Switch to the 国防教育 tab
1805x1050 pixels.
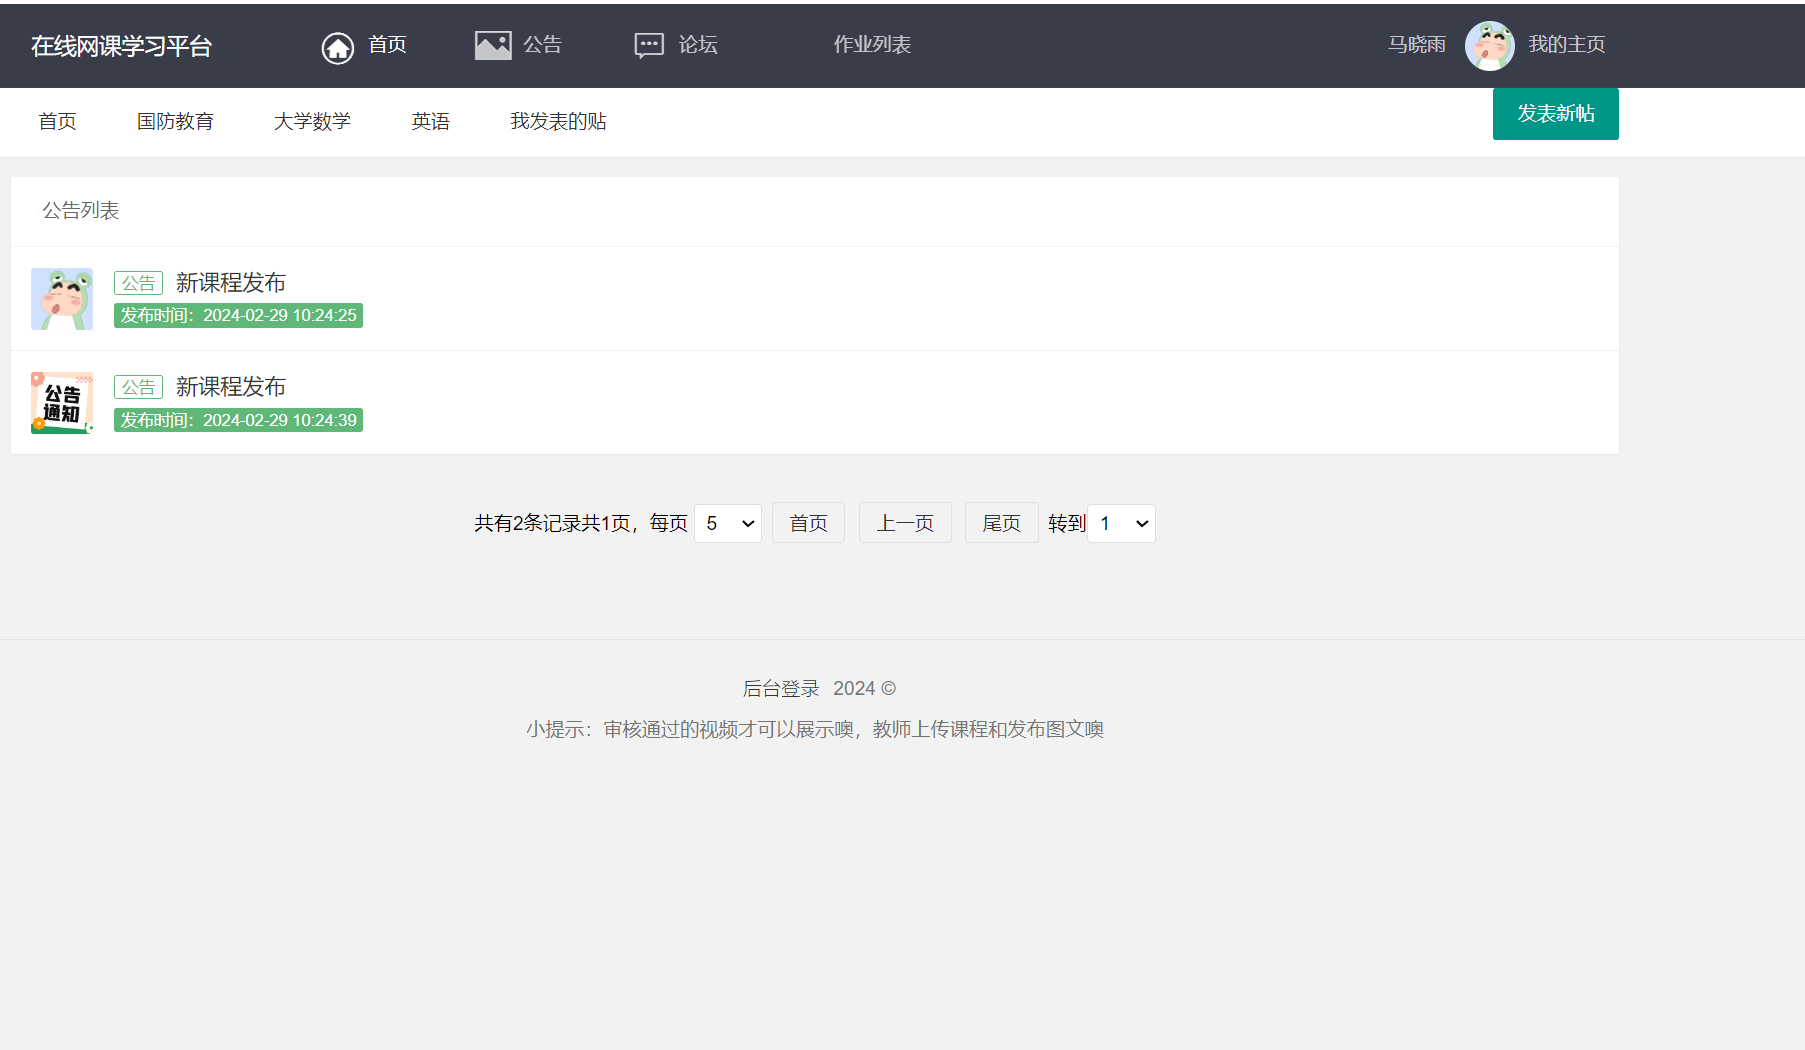[x=175, y=121]
